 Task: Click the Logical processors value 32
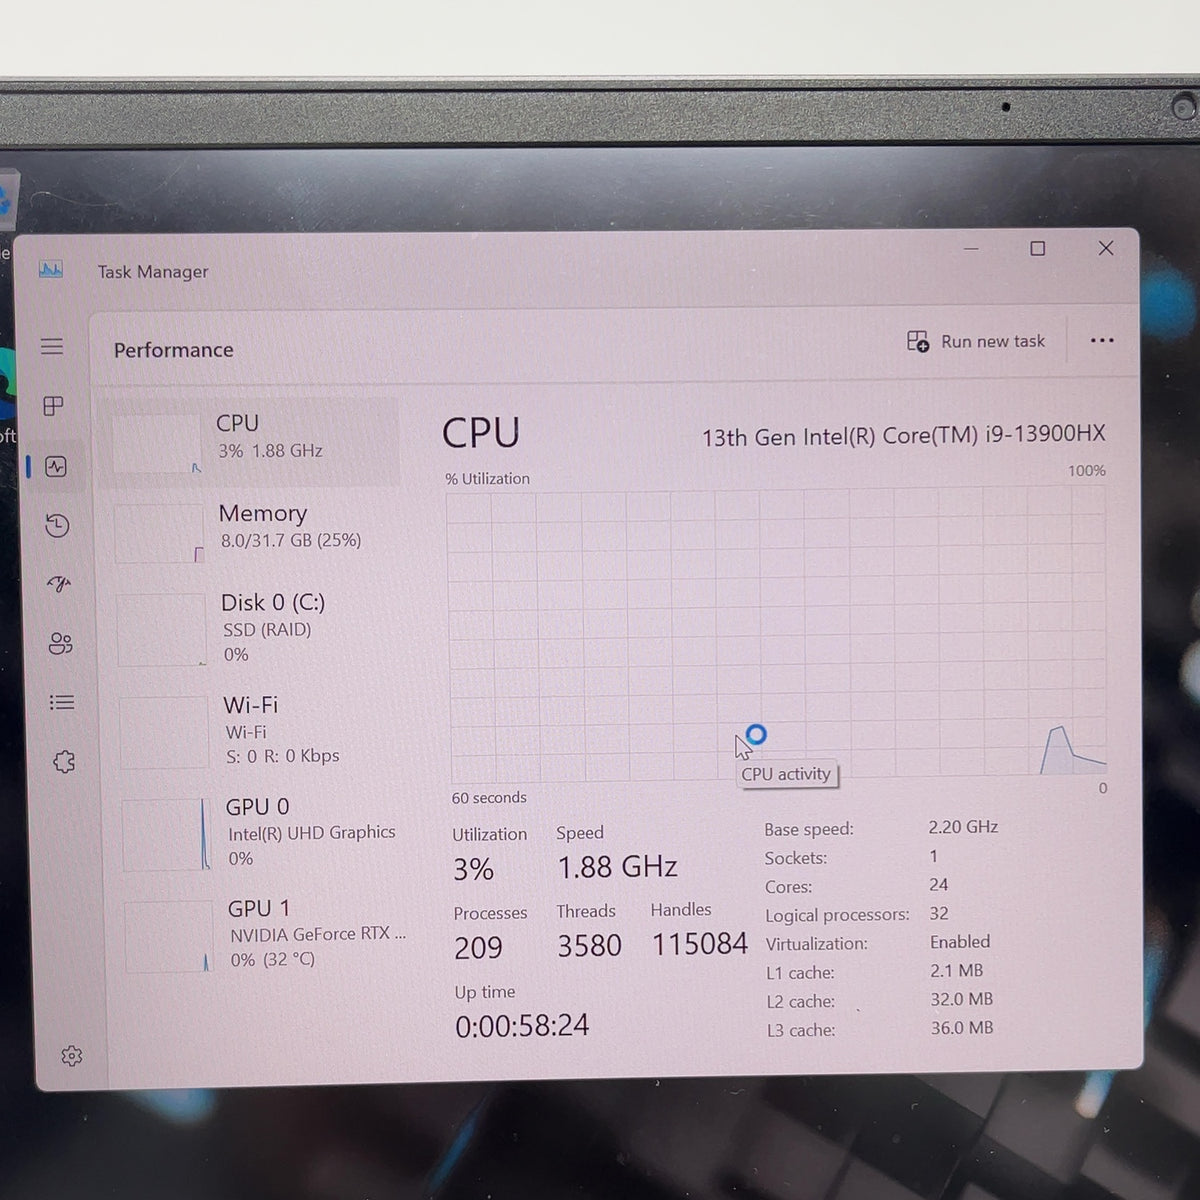tap(939, 913)
